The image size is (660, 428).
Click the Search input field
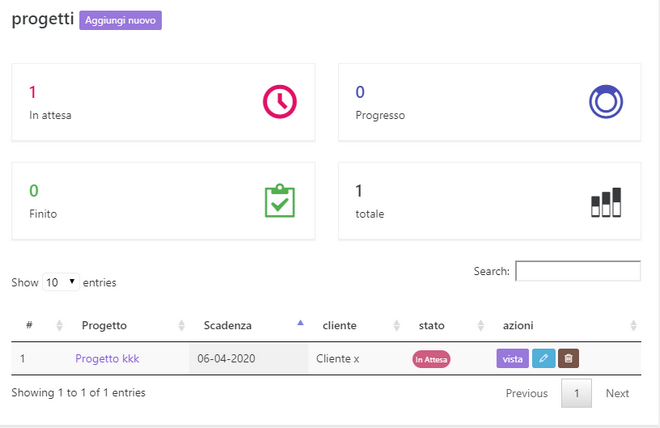(x=577, y=271)
